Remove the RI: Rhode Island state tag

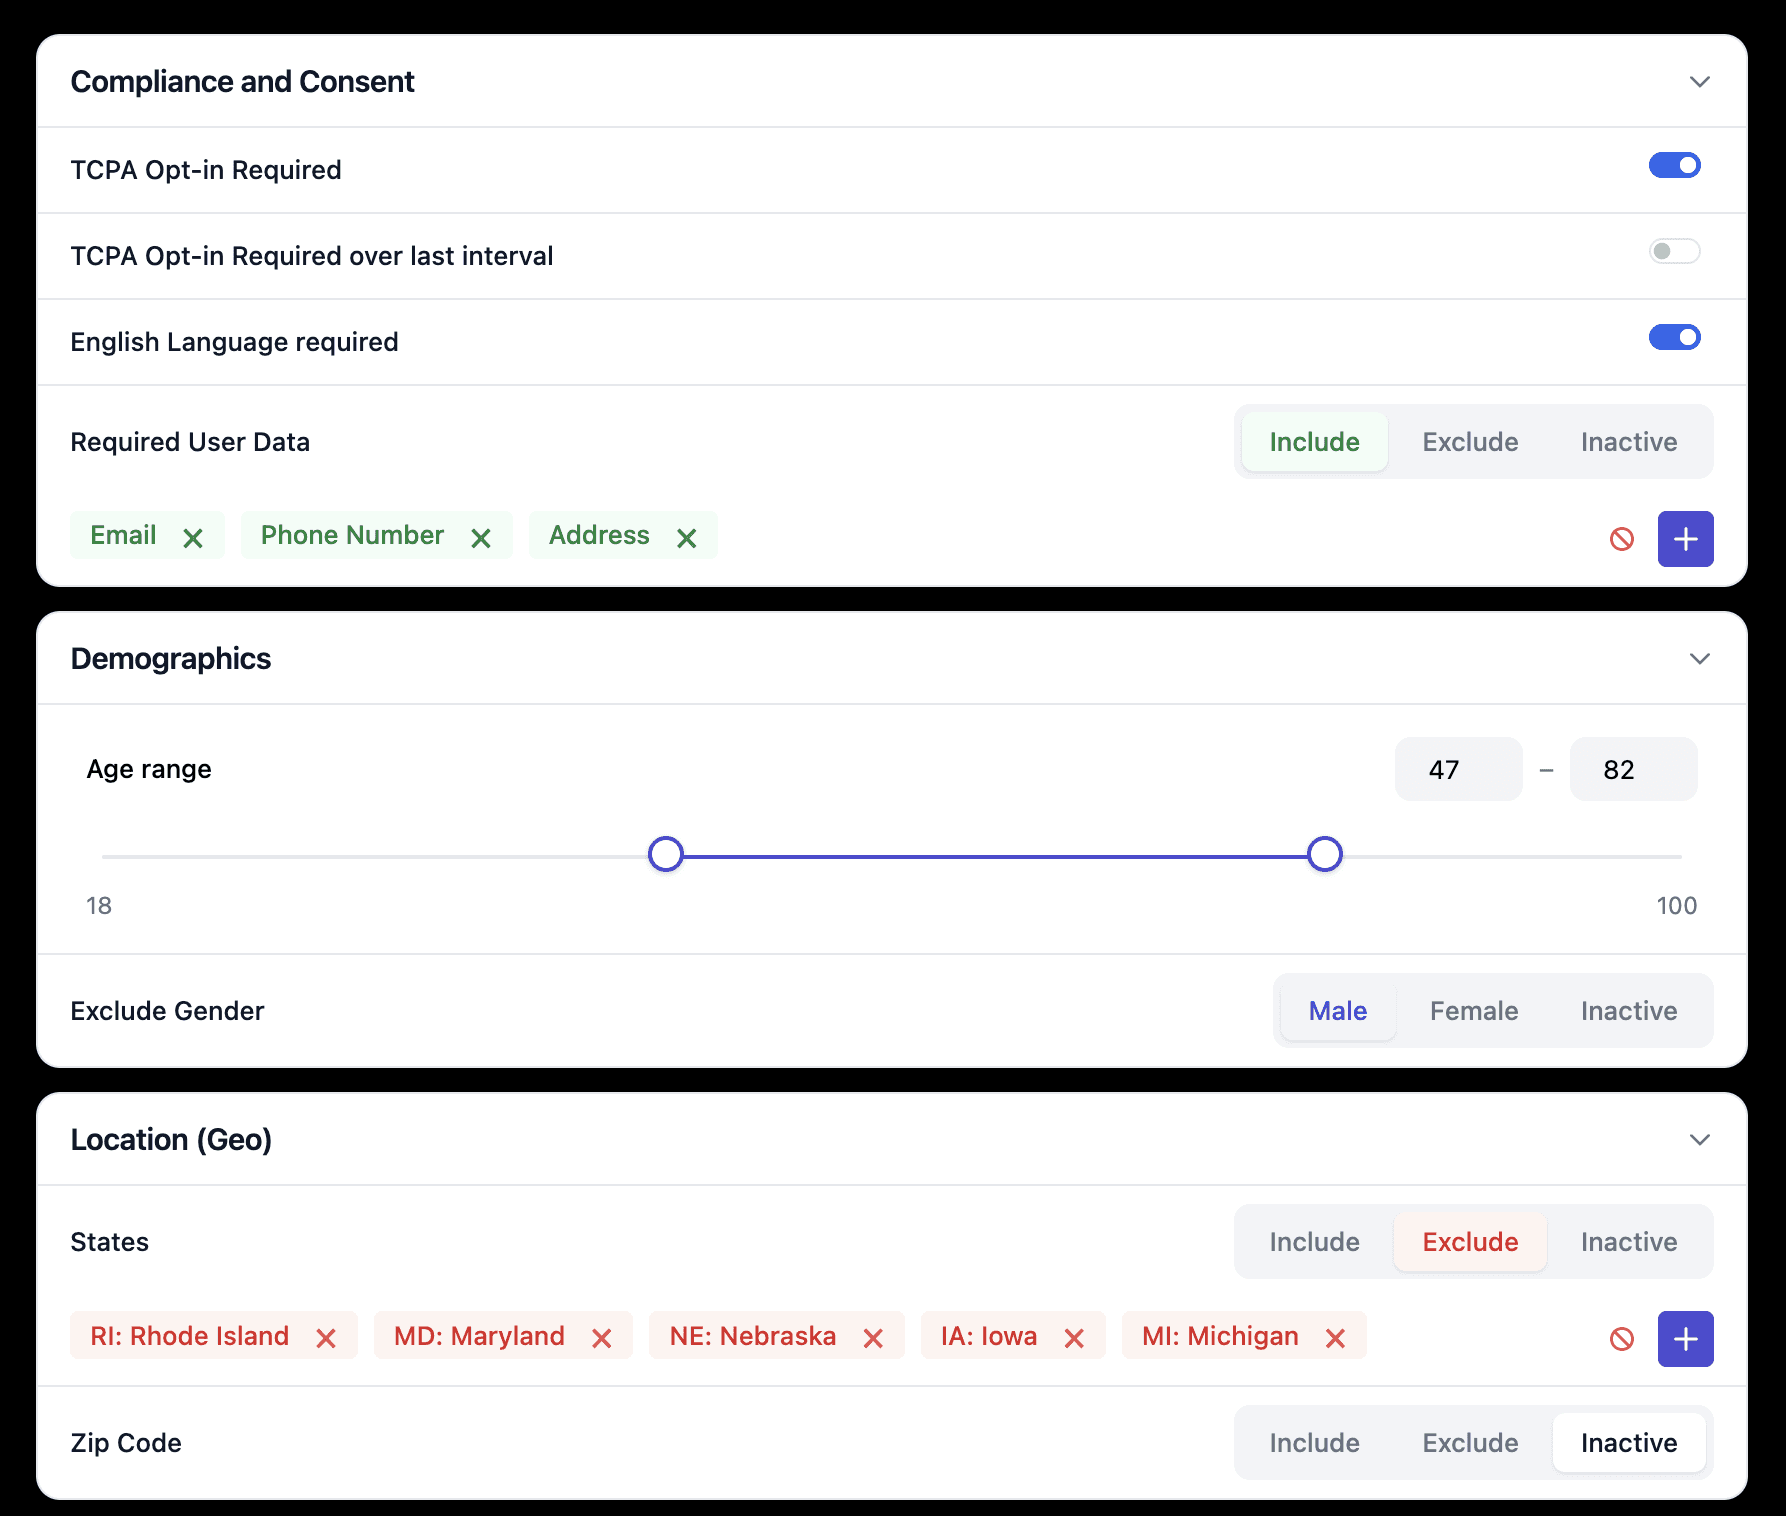pos(326,1338)
